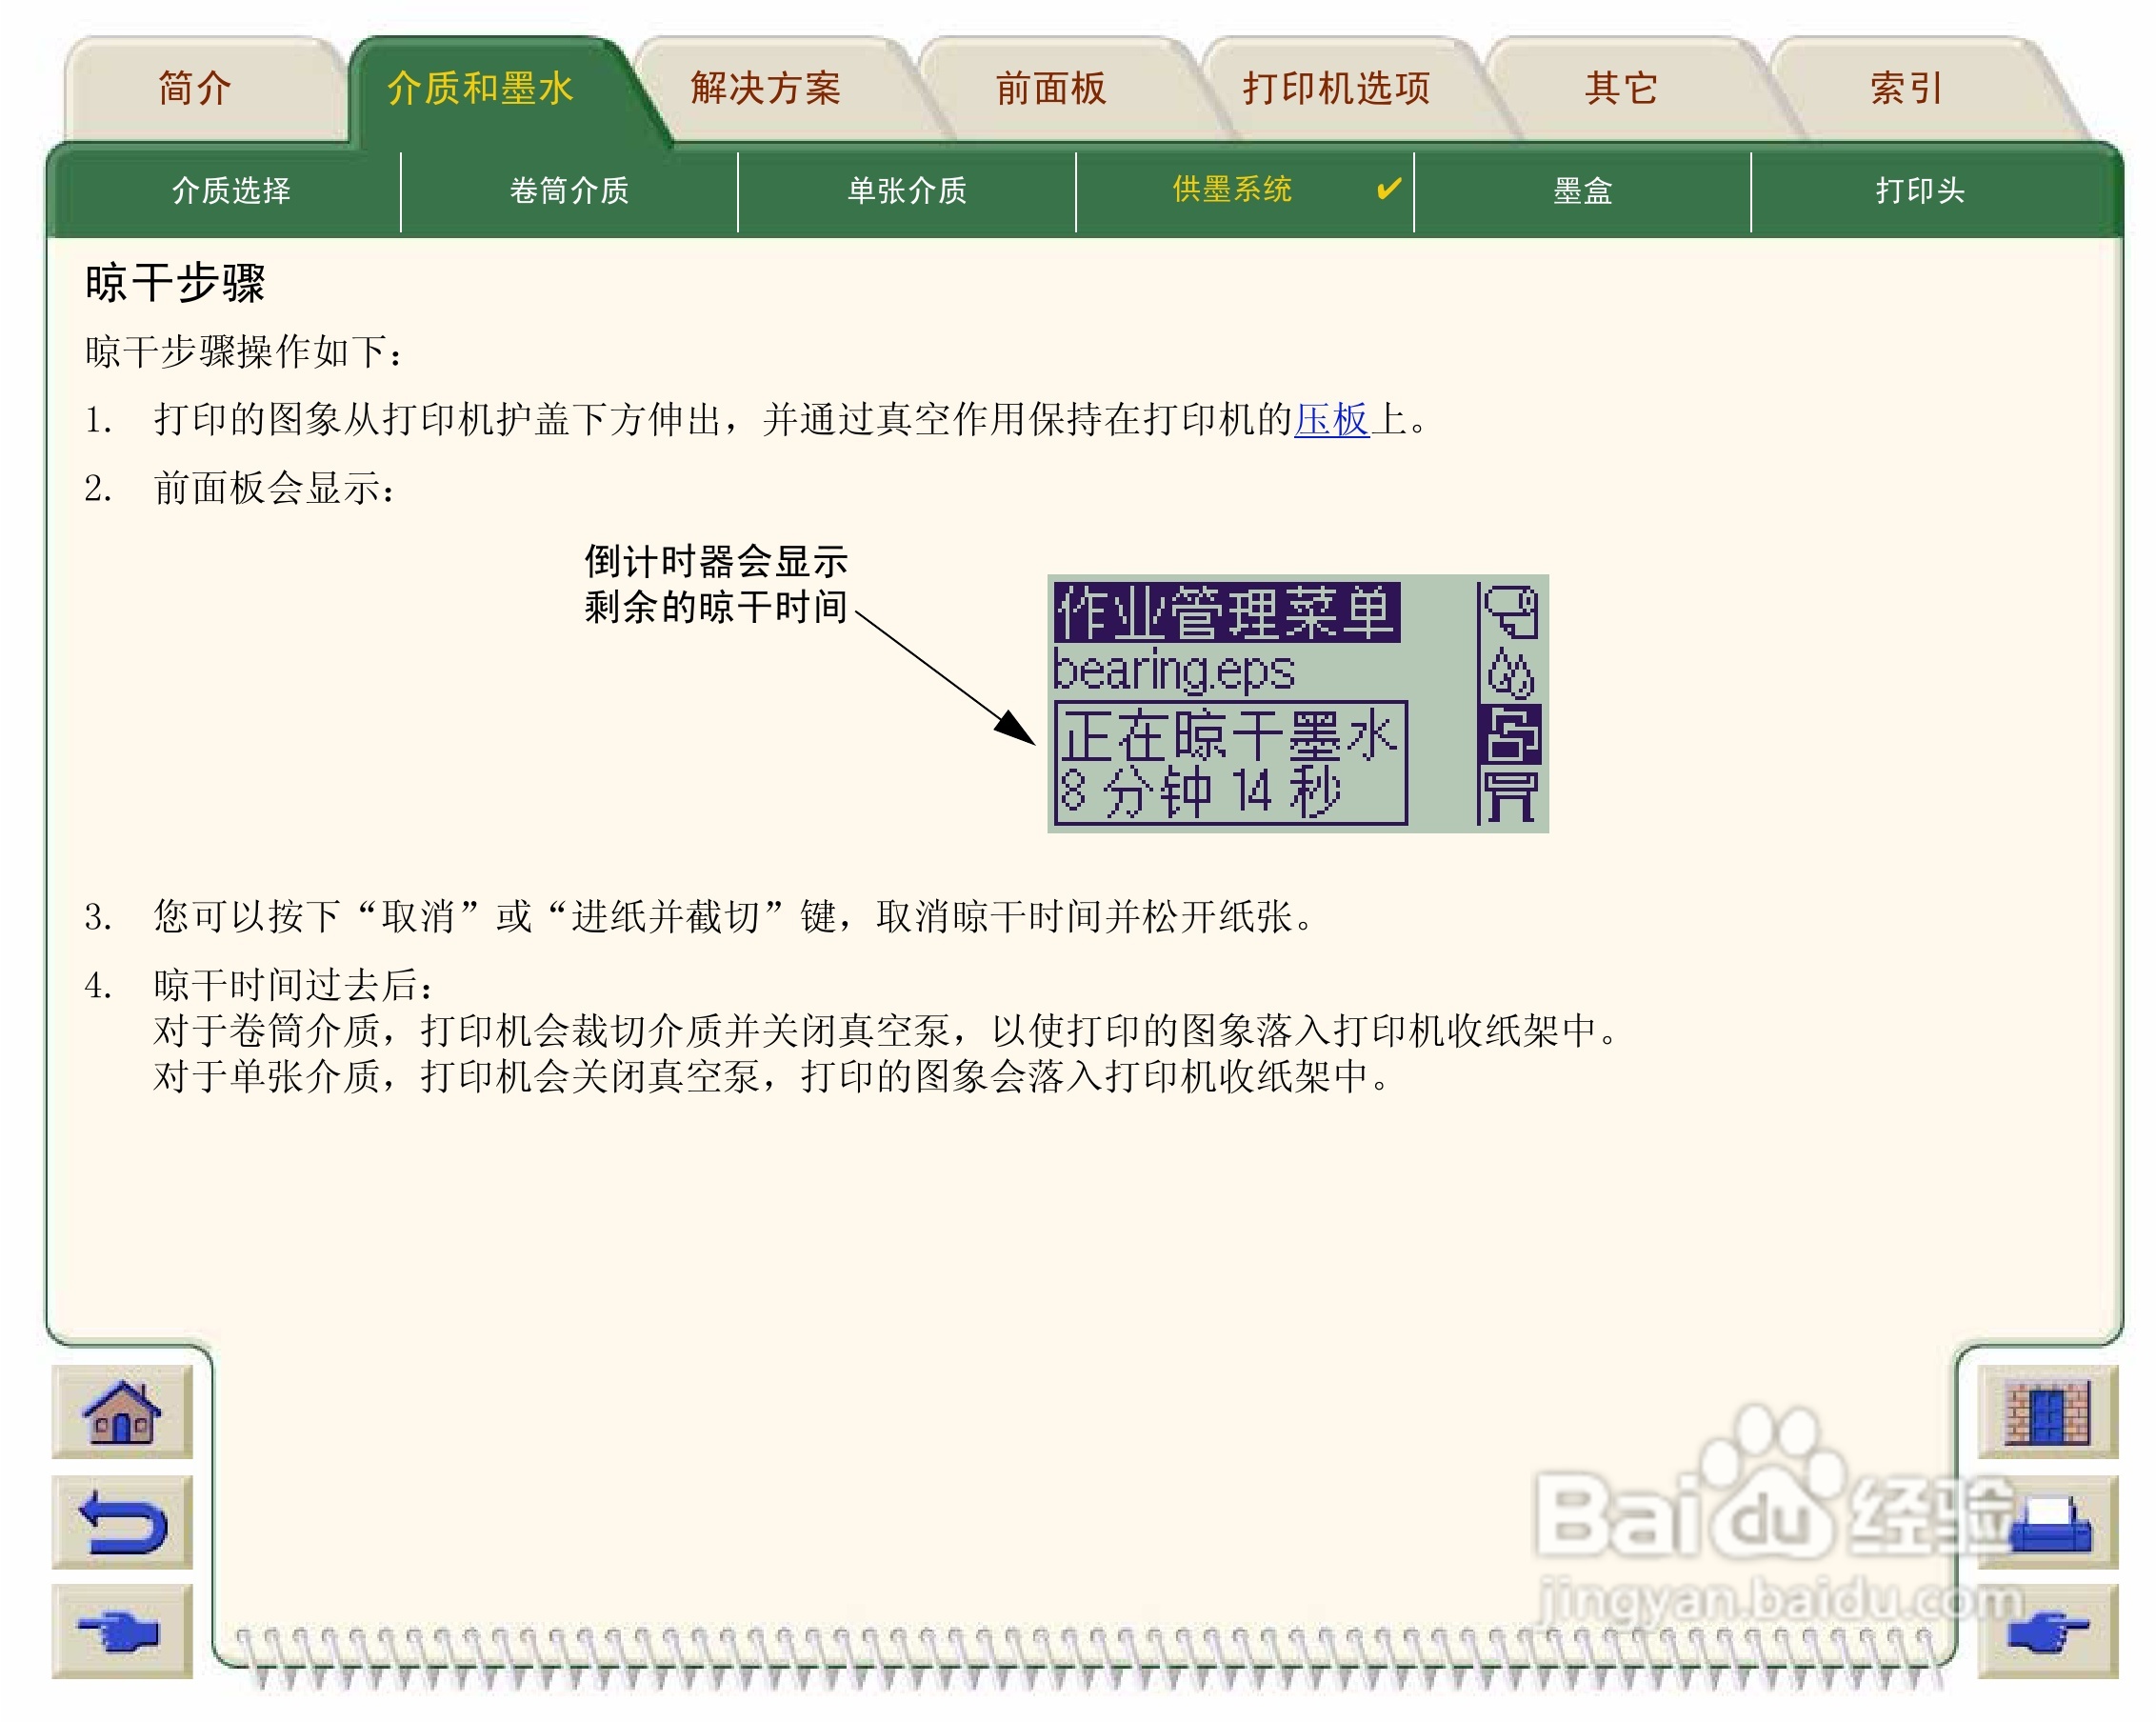
Task: Select 介质选择 in the green submenu
Action: (231, 190)
